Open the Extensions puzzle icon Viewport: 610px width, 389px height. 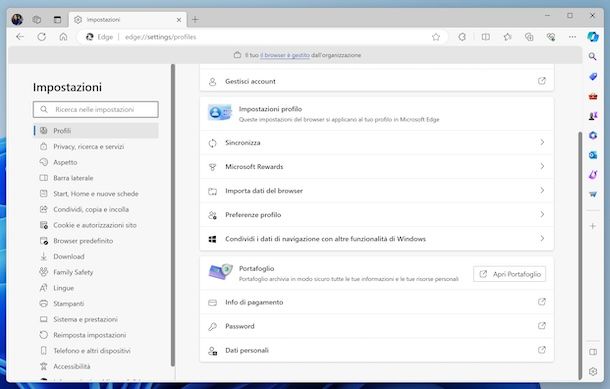tap(462, 37)
